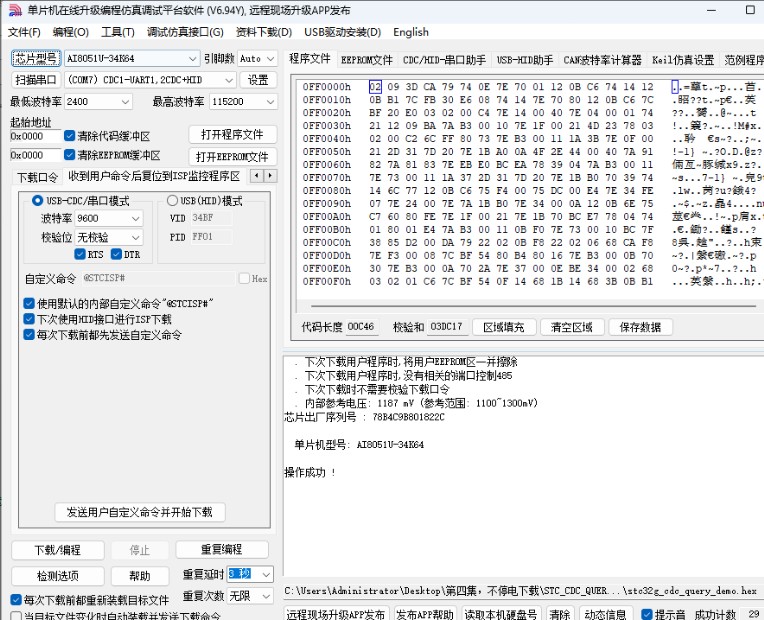Switch to the USB-HID助手 tab
The image size is (764, 620).
coord(525,60)
